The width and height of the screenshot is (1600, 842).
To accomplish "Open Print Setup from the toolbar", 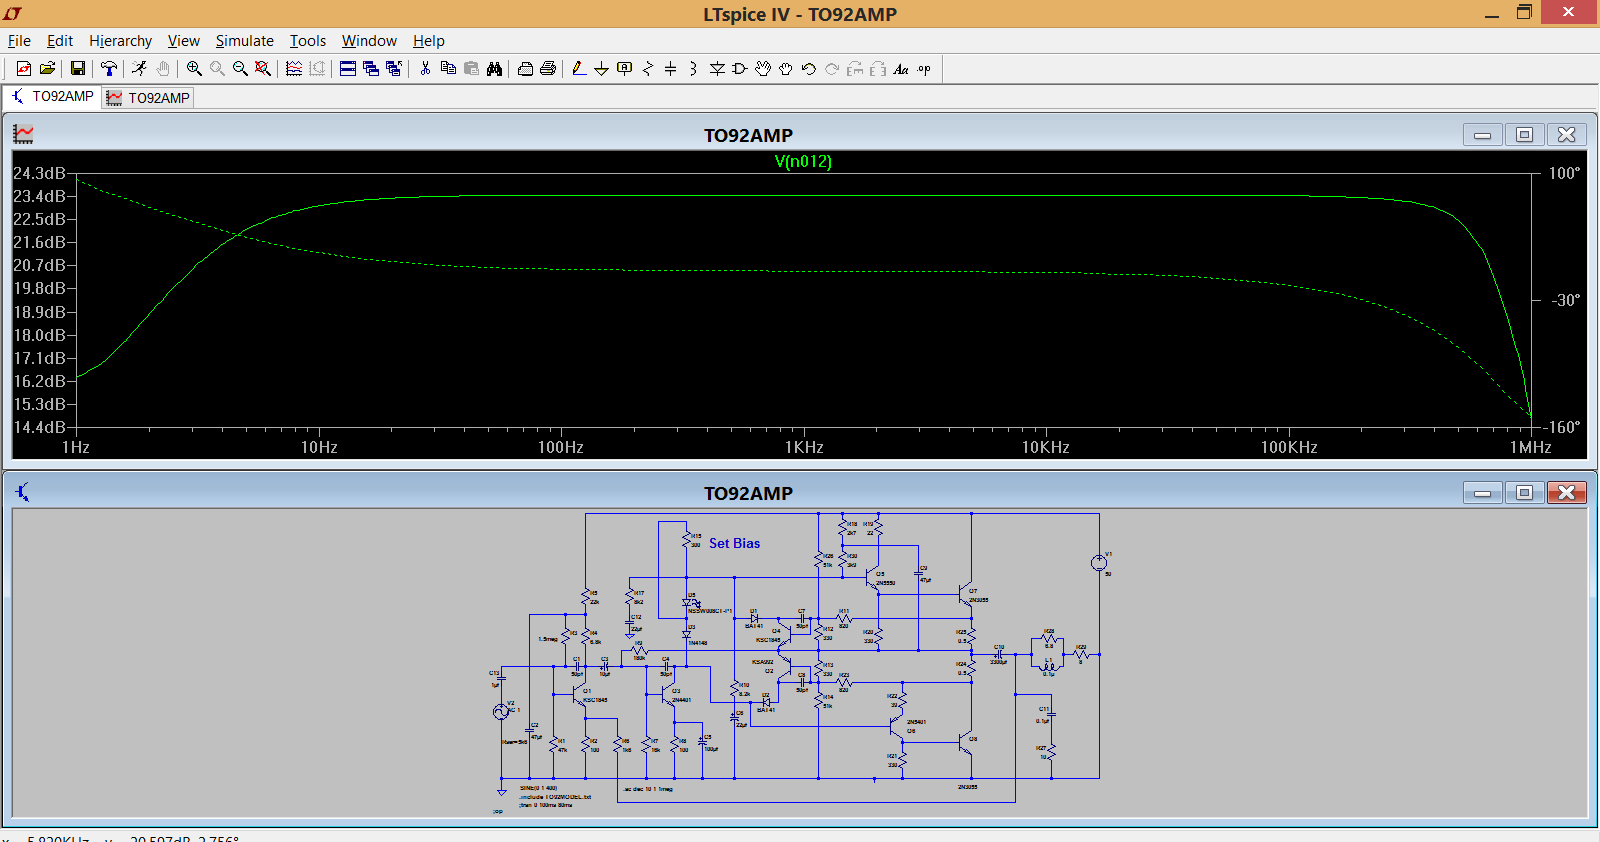I will [525, 69].
